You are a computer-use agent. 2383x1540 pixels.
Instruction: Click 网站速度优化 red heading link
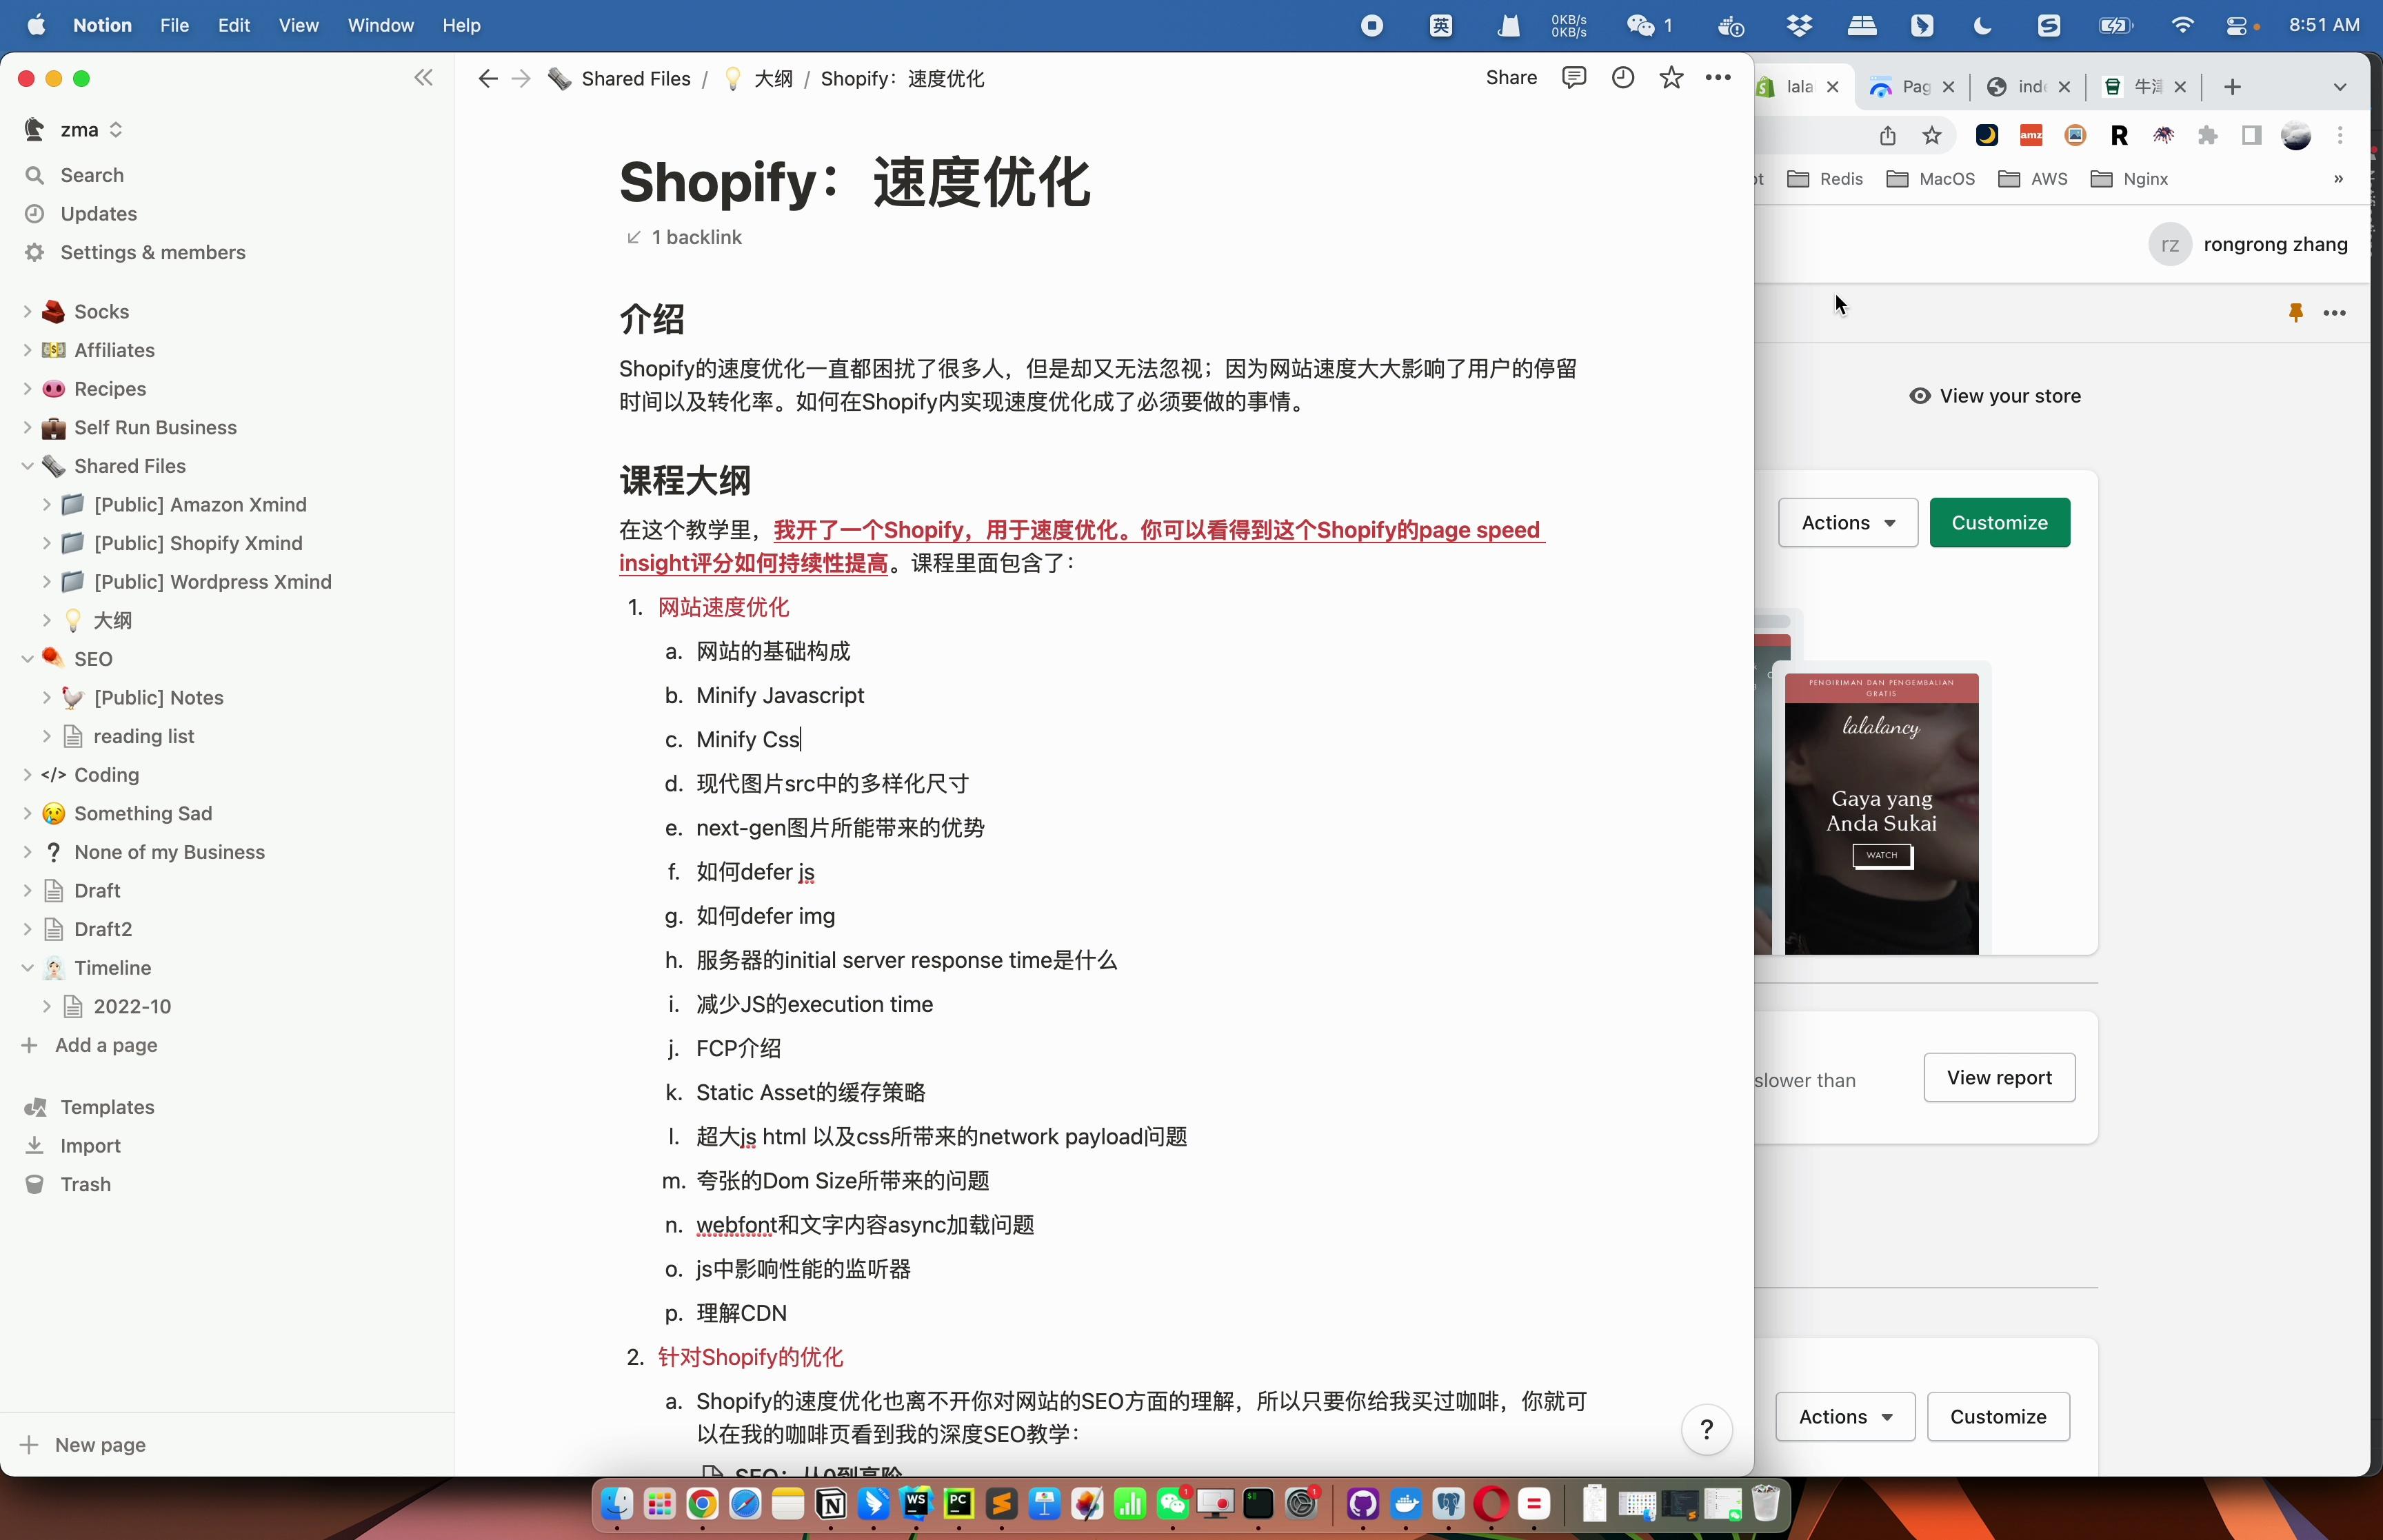click(x=723, y=607)
